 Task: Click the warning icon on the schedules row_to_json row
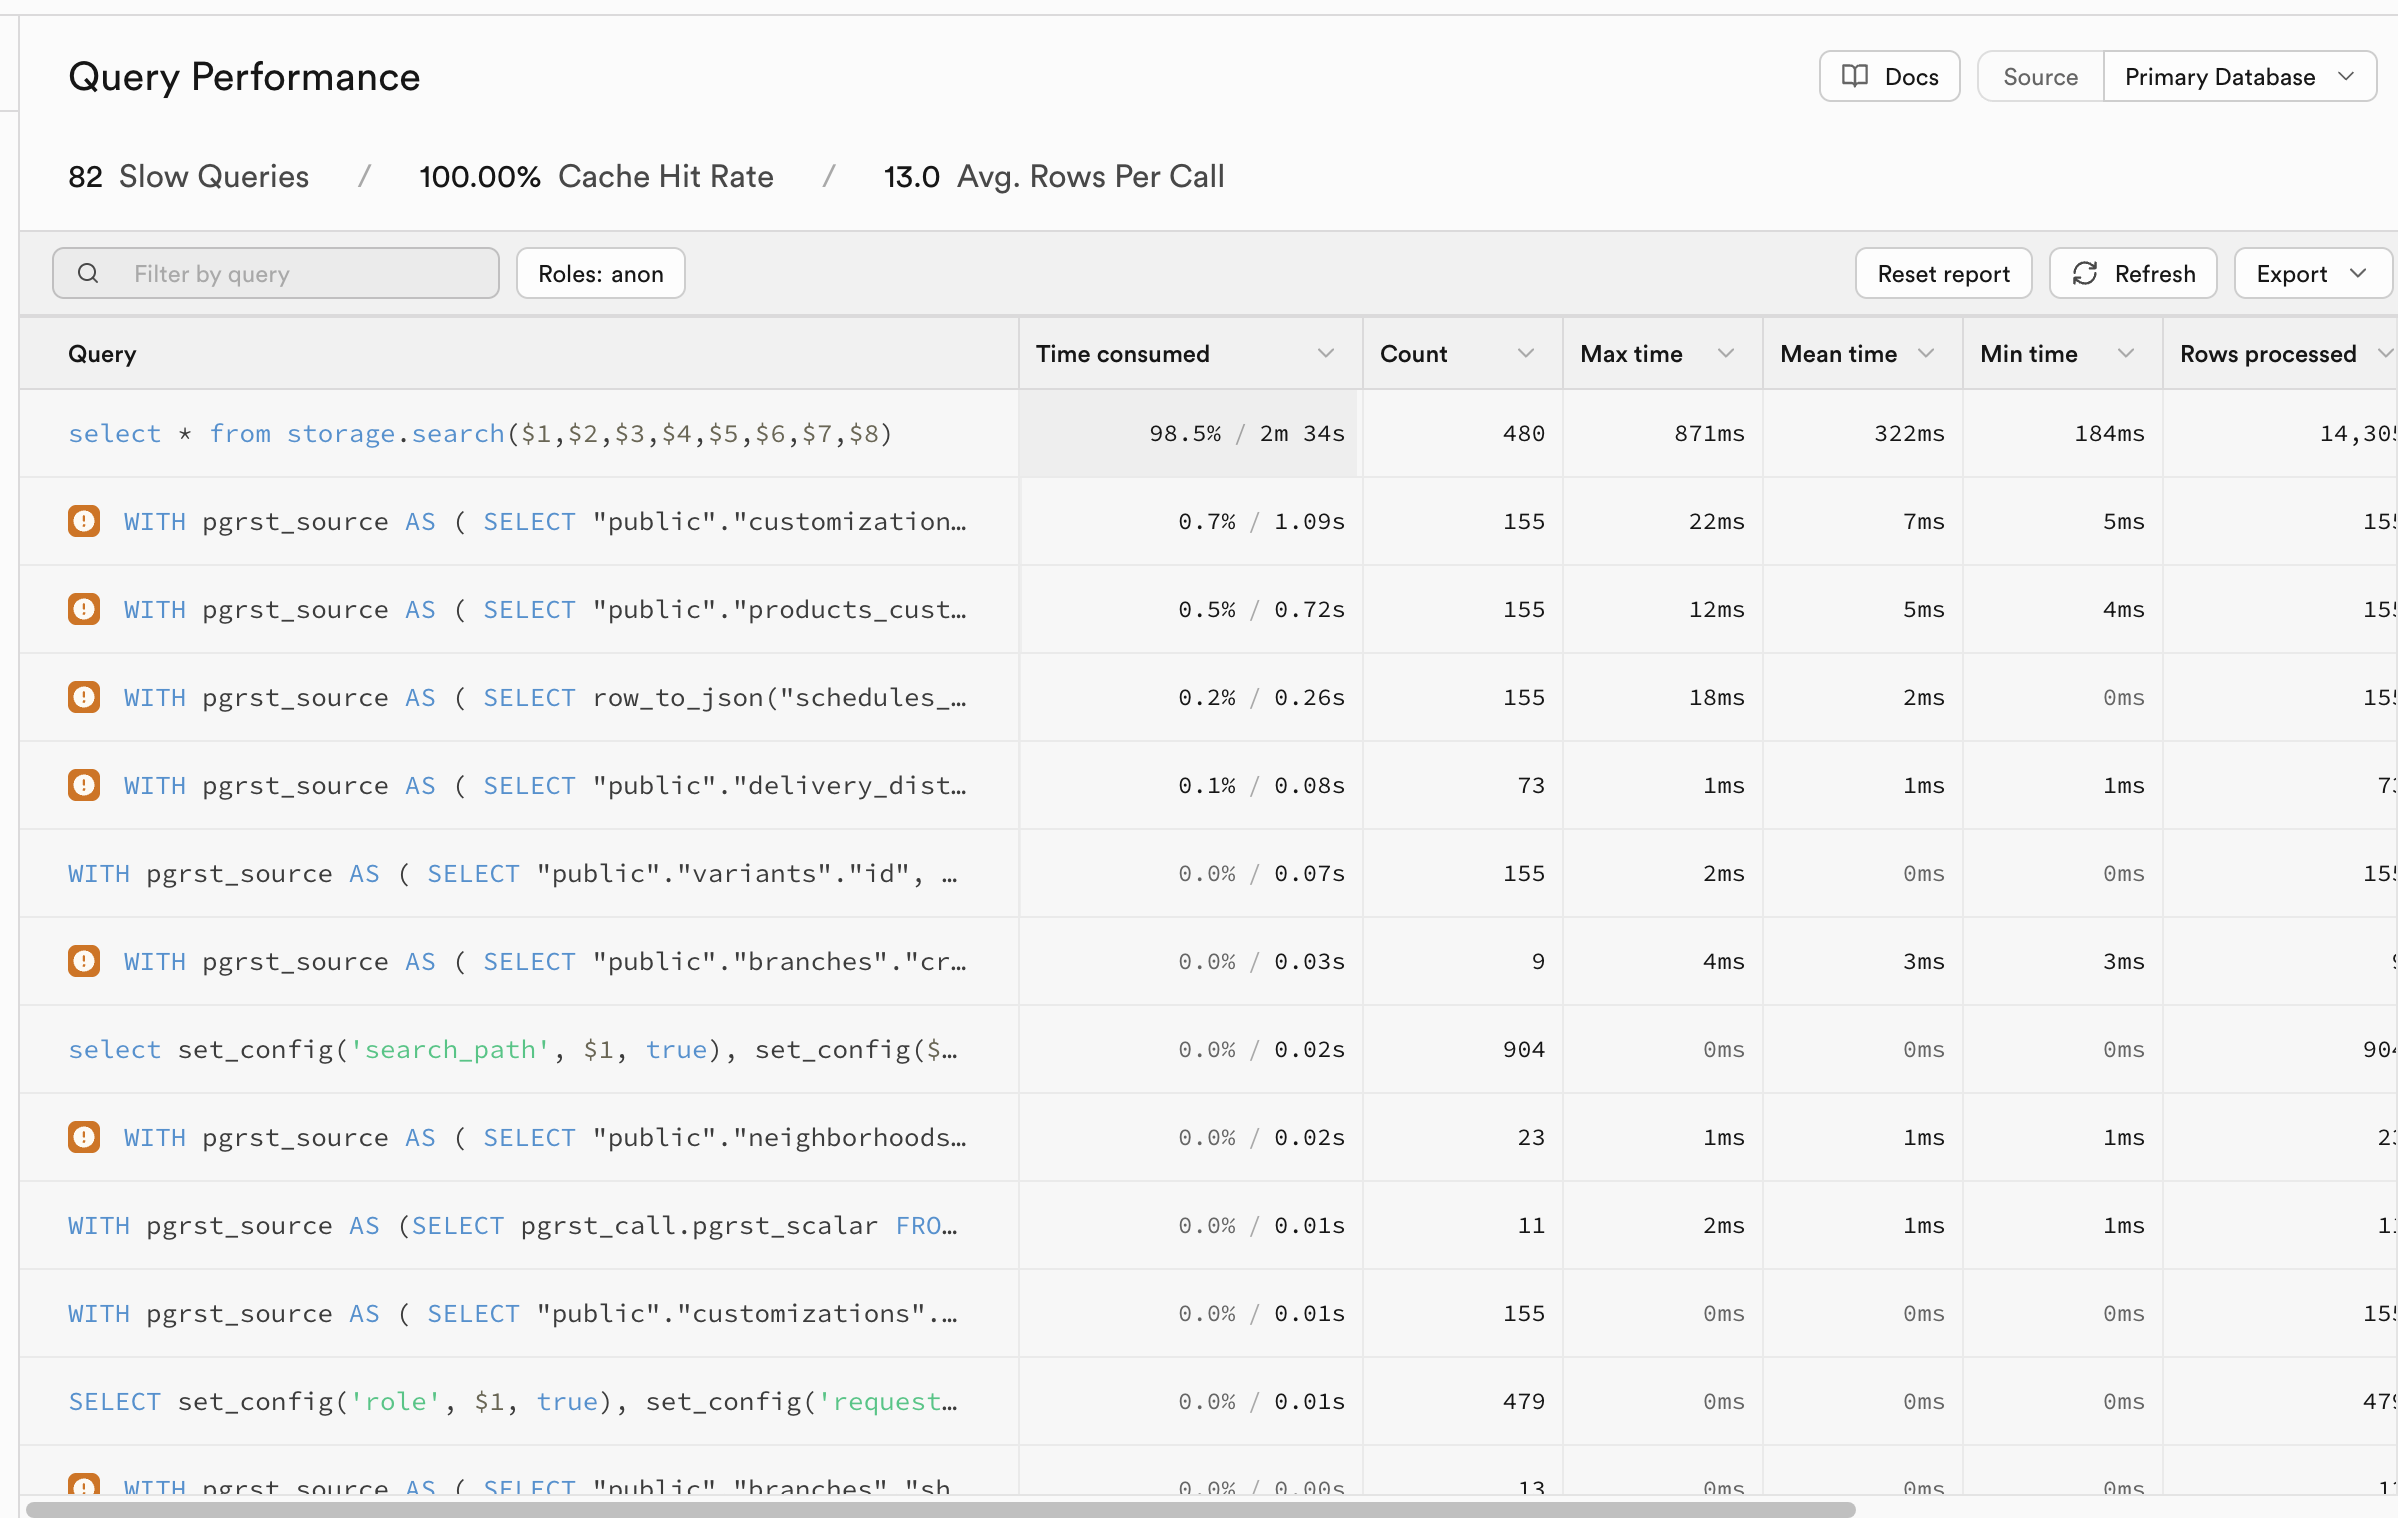84,697
